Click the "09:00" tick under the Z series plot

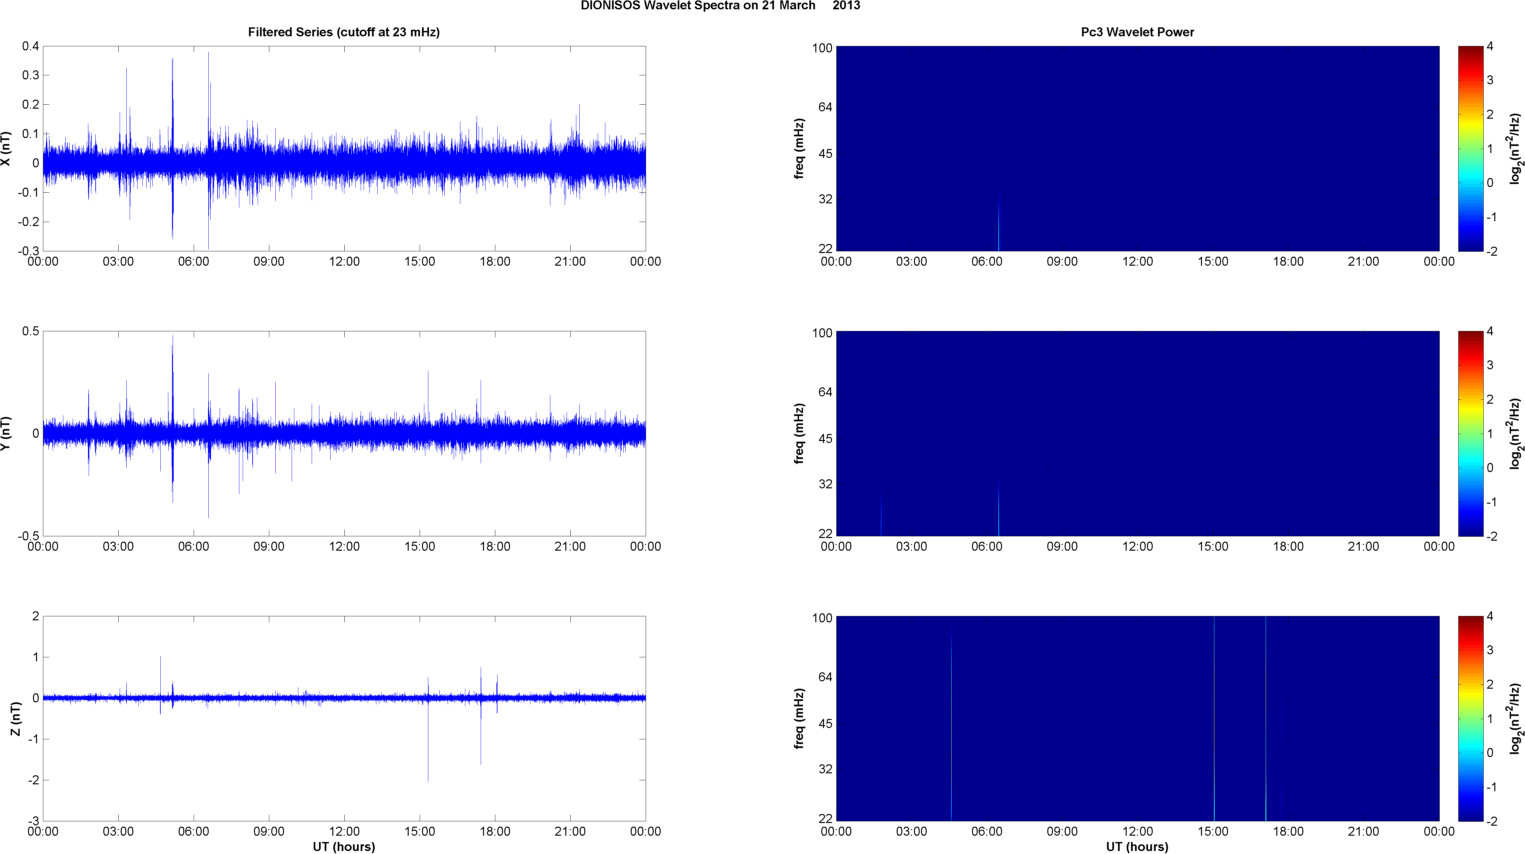click(x=269, y=832)
